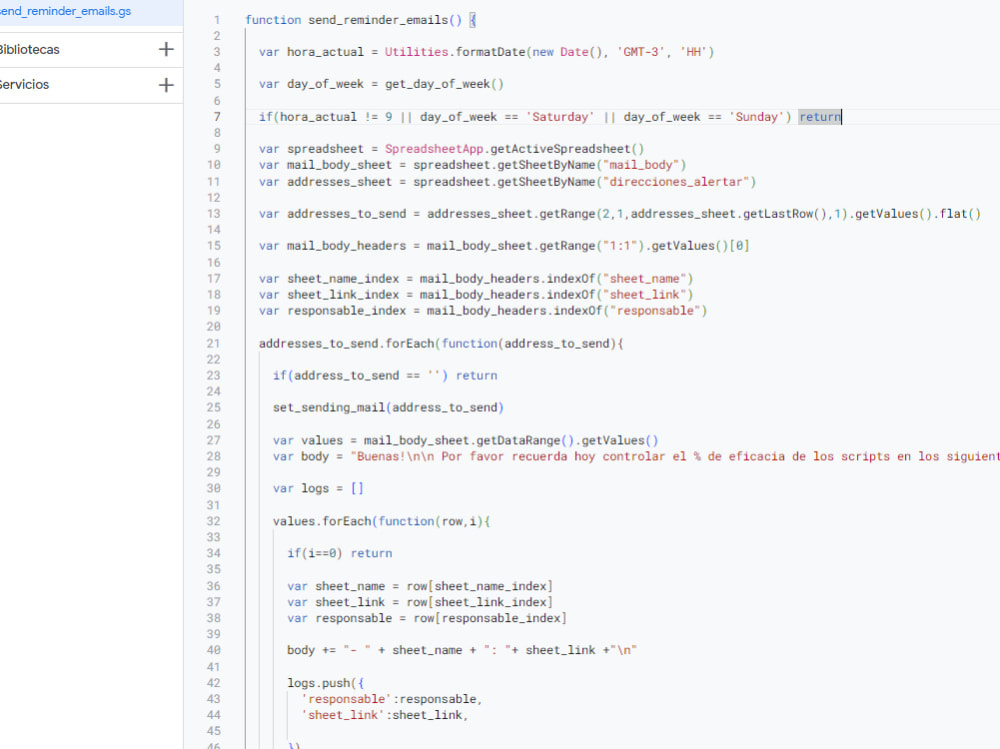Click SpreadsheetApp.getActiveSpreadsheet on line 9
This screenshot has height=749, width=1000.
(514, 149)
